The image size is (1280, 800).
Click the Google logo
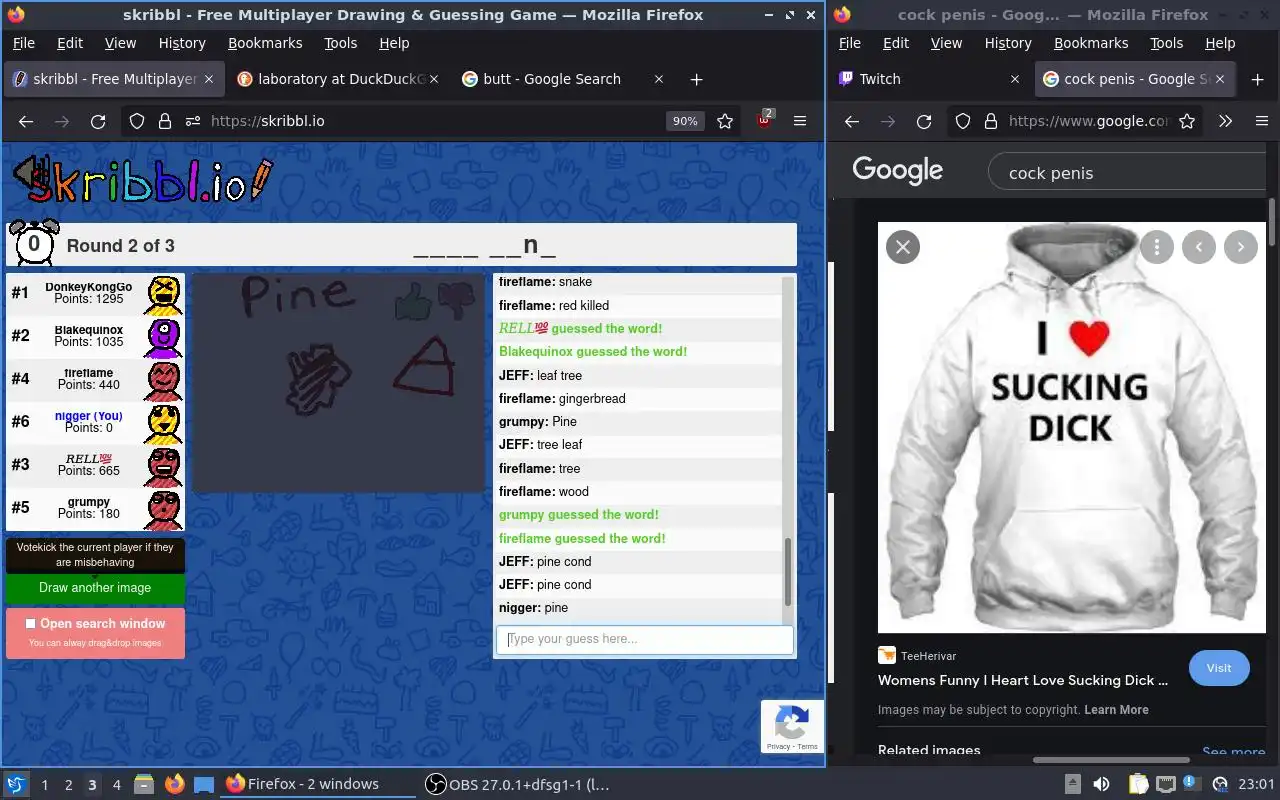click(897, 171)
